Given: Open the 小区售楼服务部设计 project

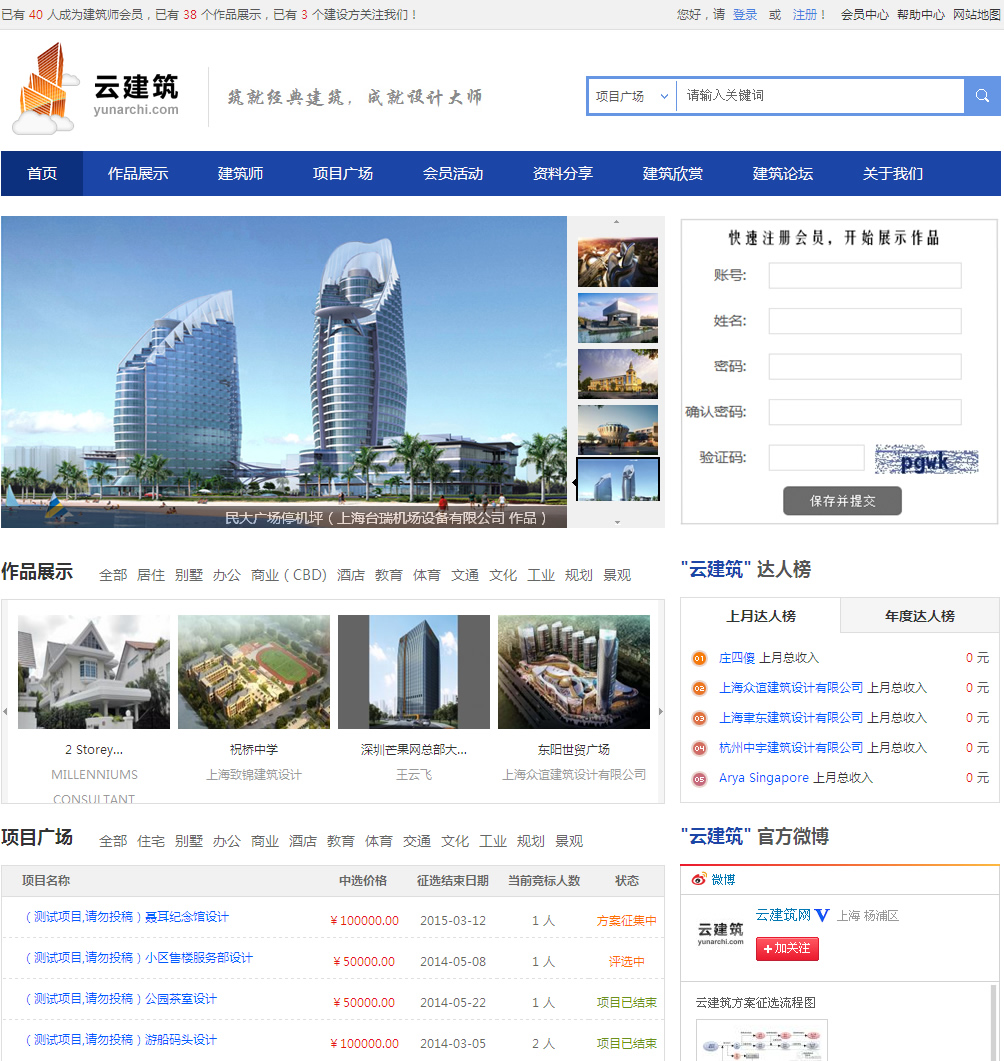Looking at the screenshot, I should click(x=139, y=958).
